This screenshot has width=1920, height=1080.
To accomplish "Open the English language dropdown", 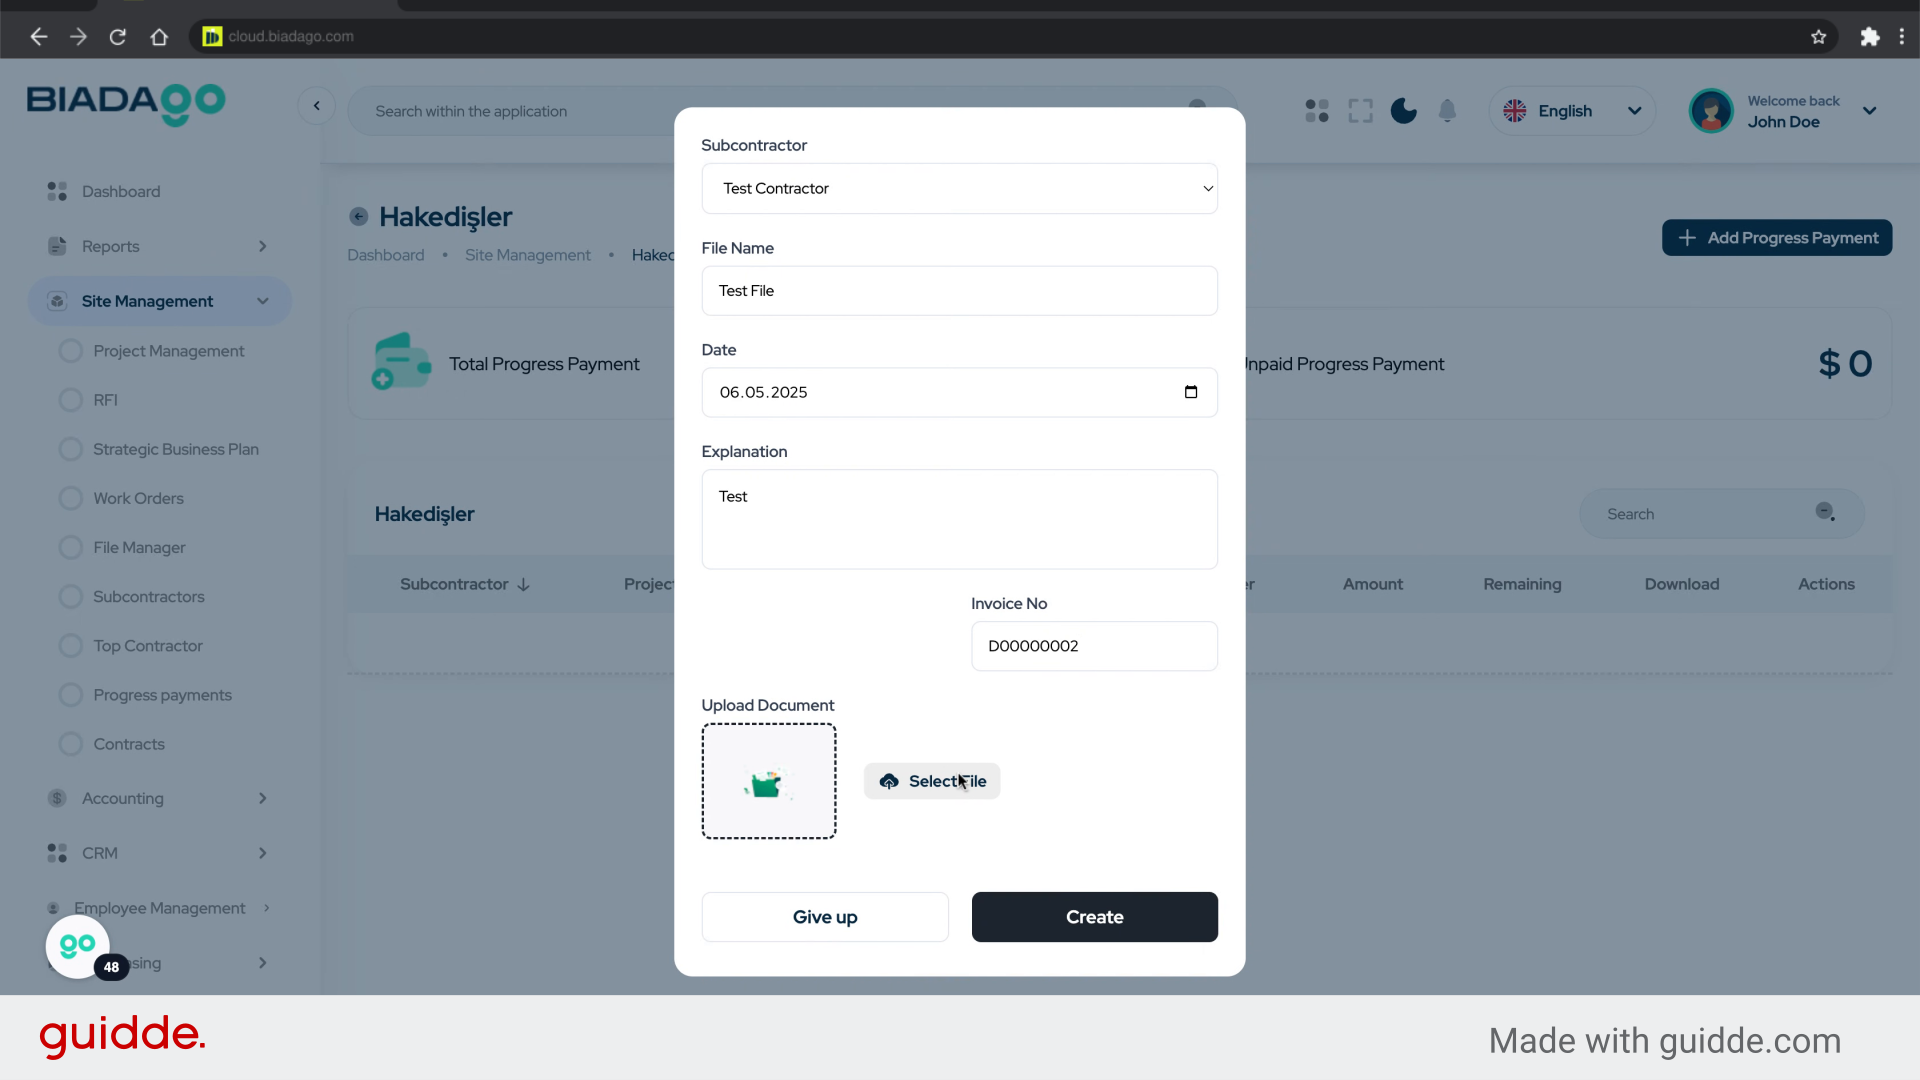I will click(1572, 111).
